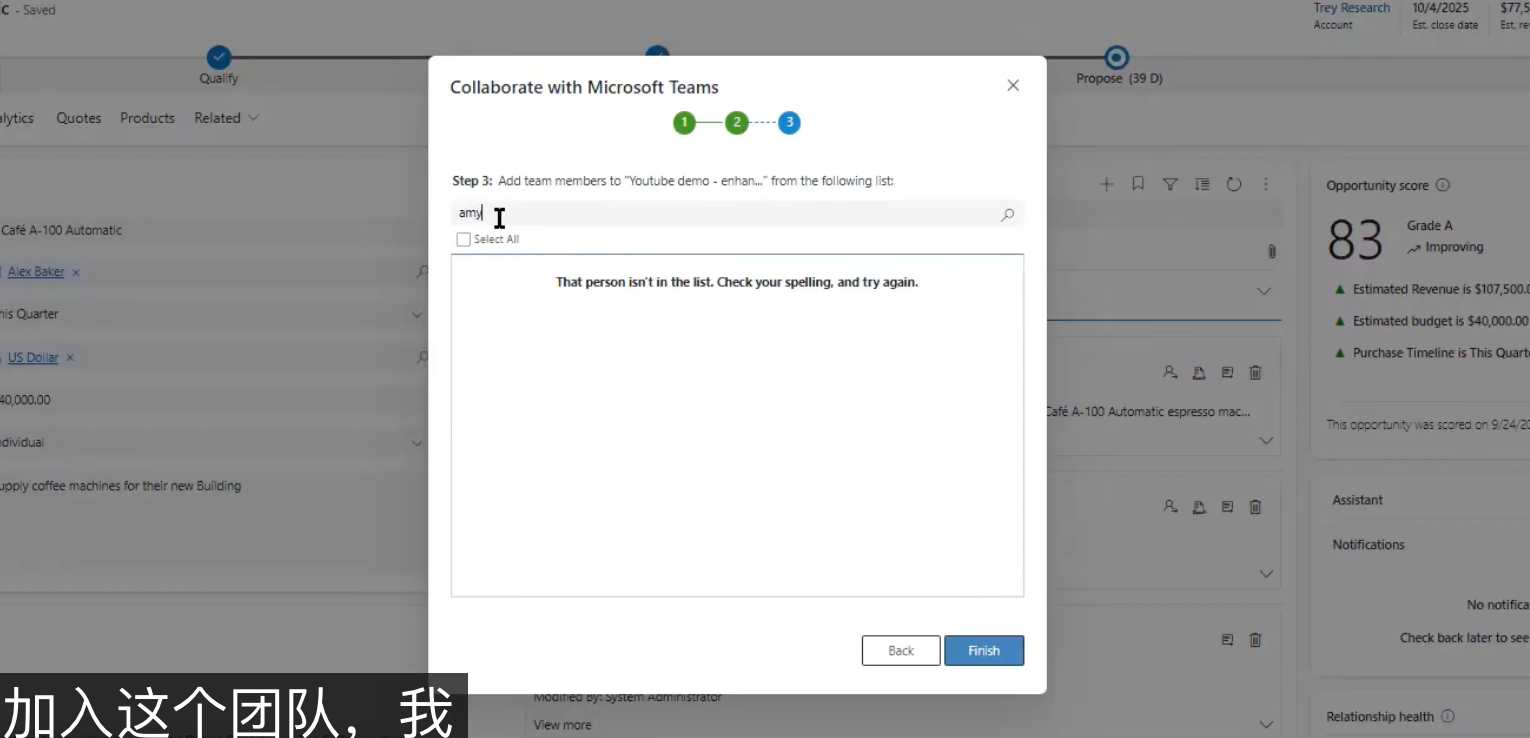Screen dimensions: 1530x738
Task: Click "Purchase Timeline is This Quarter" insight
Action: tap(1441, 353)
